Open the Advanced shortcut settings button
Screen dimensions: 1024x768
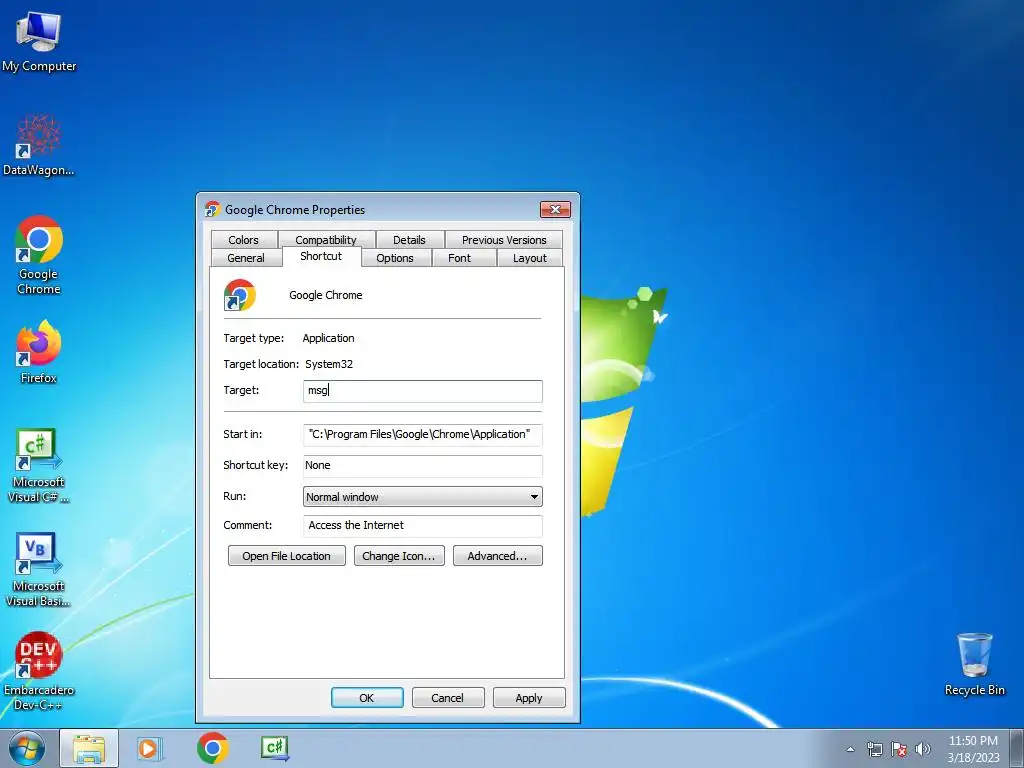(498, 556)
